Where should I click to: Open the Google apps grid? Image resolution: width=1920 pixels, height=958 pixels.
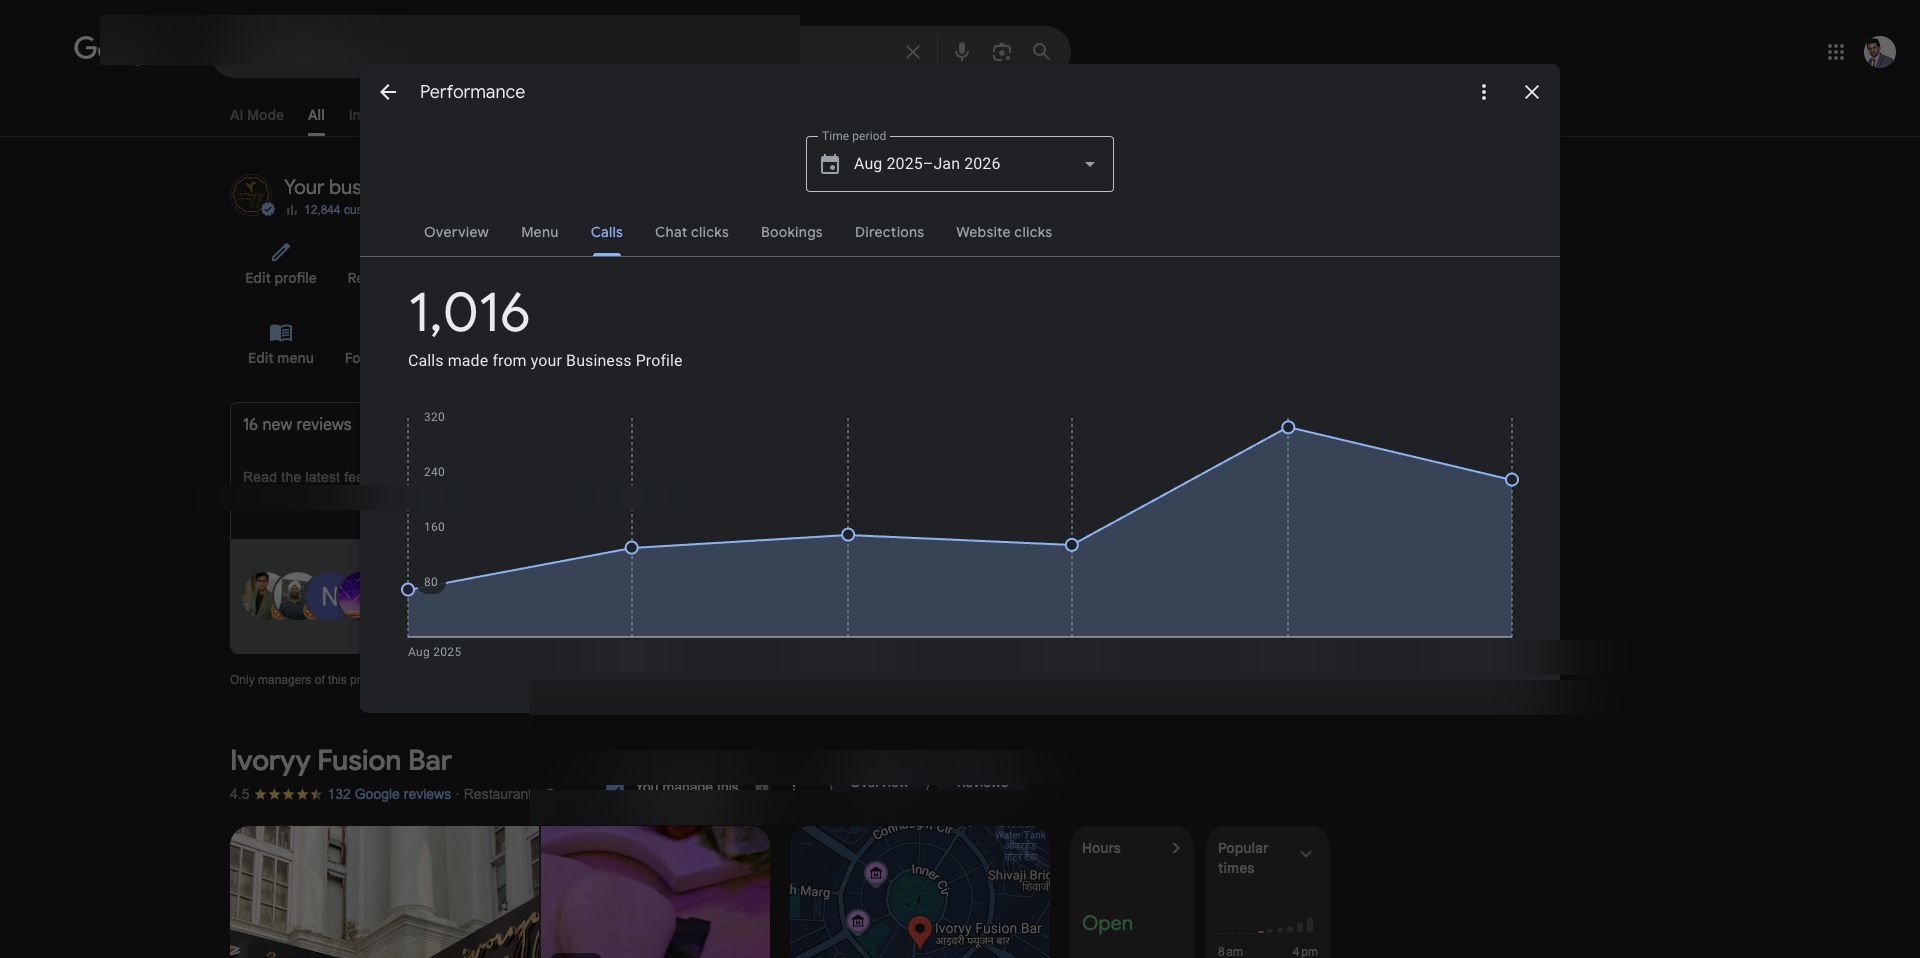pos(1836,52)
